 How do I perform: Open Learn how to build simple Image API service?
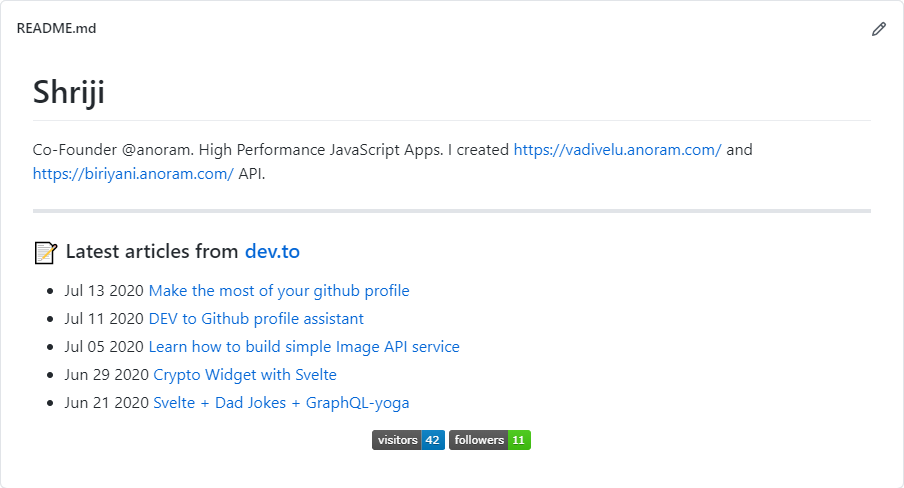pos(304,347)
